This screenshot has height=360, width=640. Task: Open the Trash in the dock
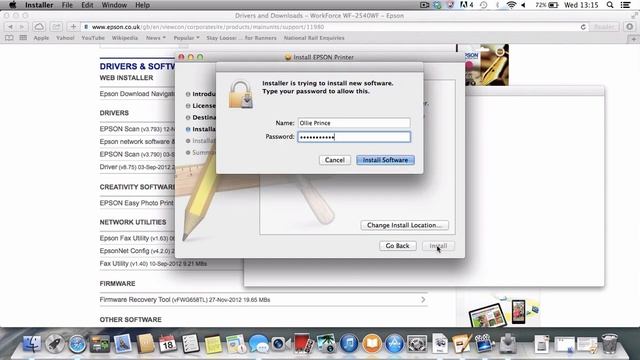[609, 344]
